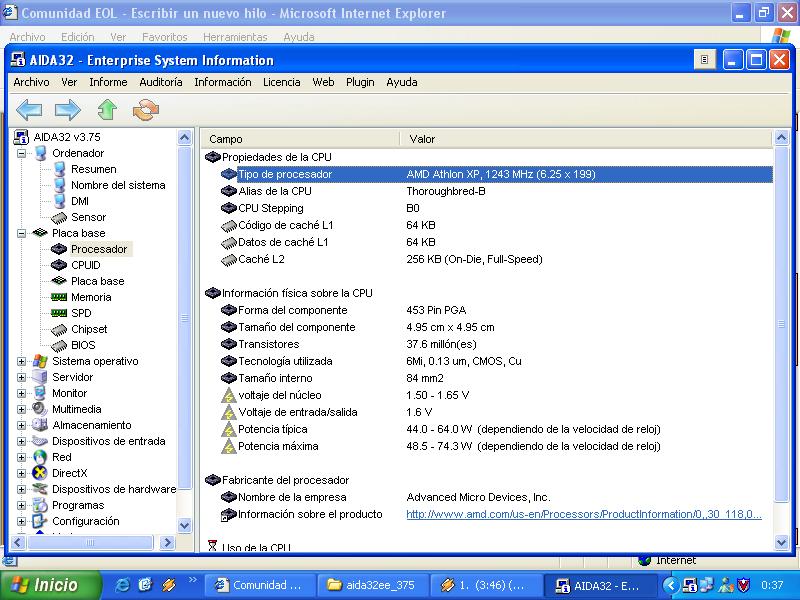This screenshot has width=800, height=600.
Task: Click the Red network icon
Action: tap(40, 457)
